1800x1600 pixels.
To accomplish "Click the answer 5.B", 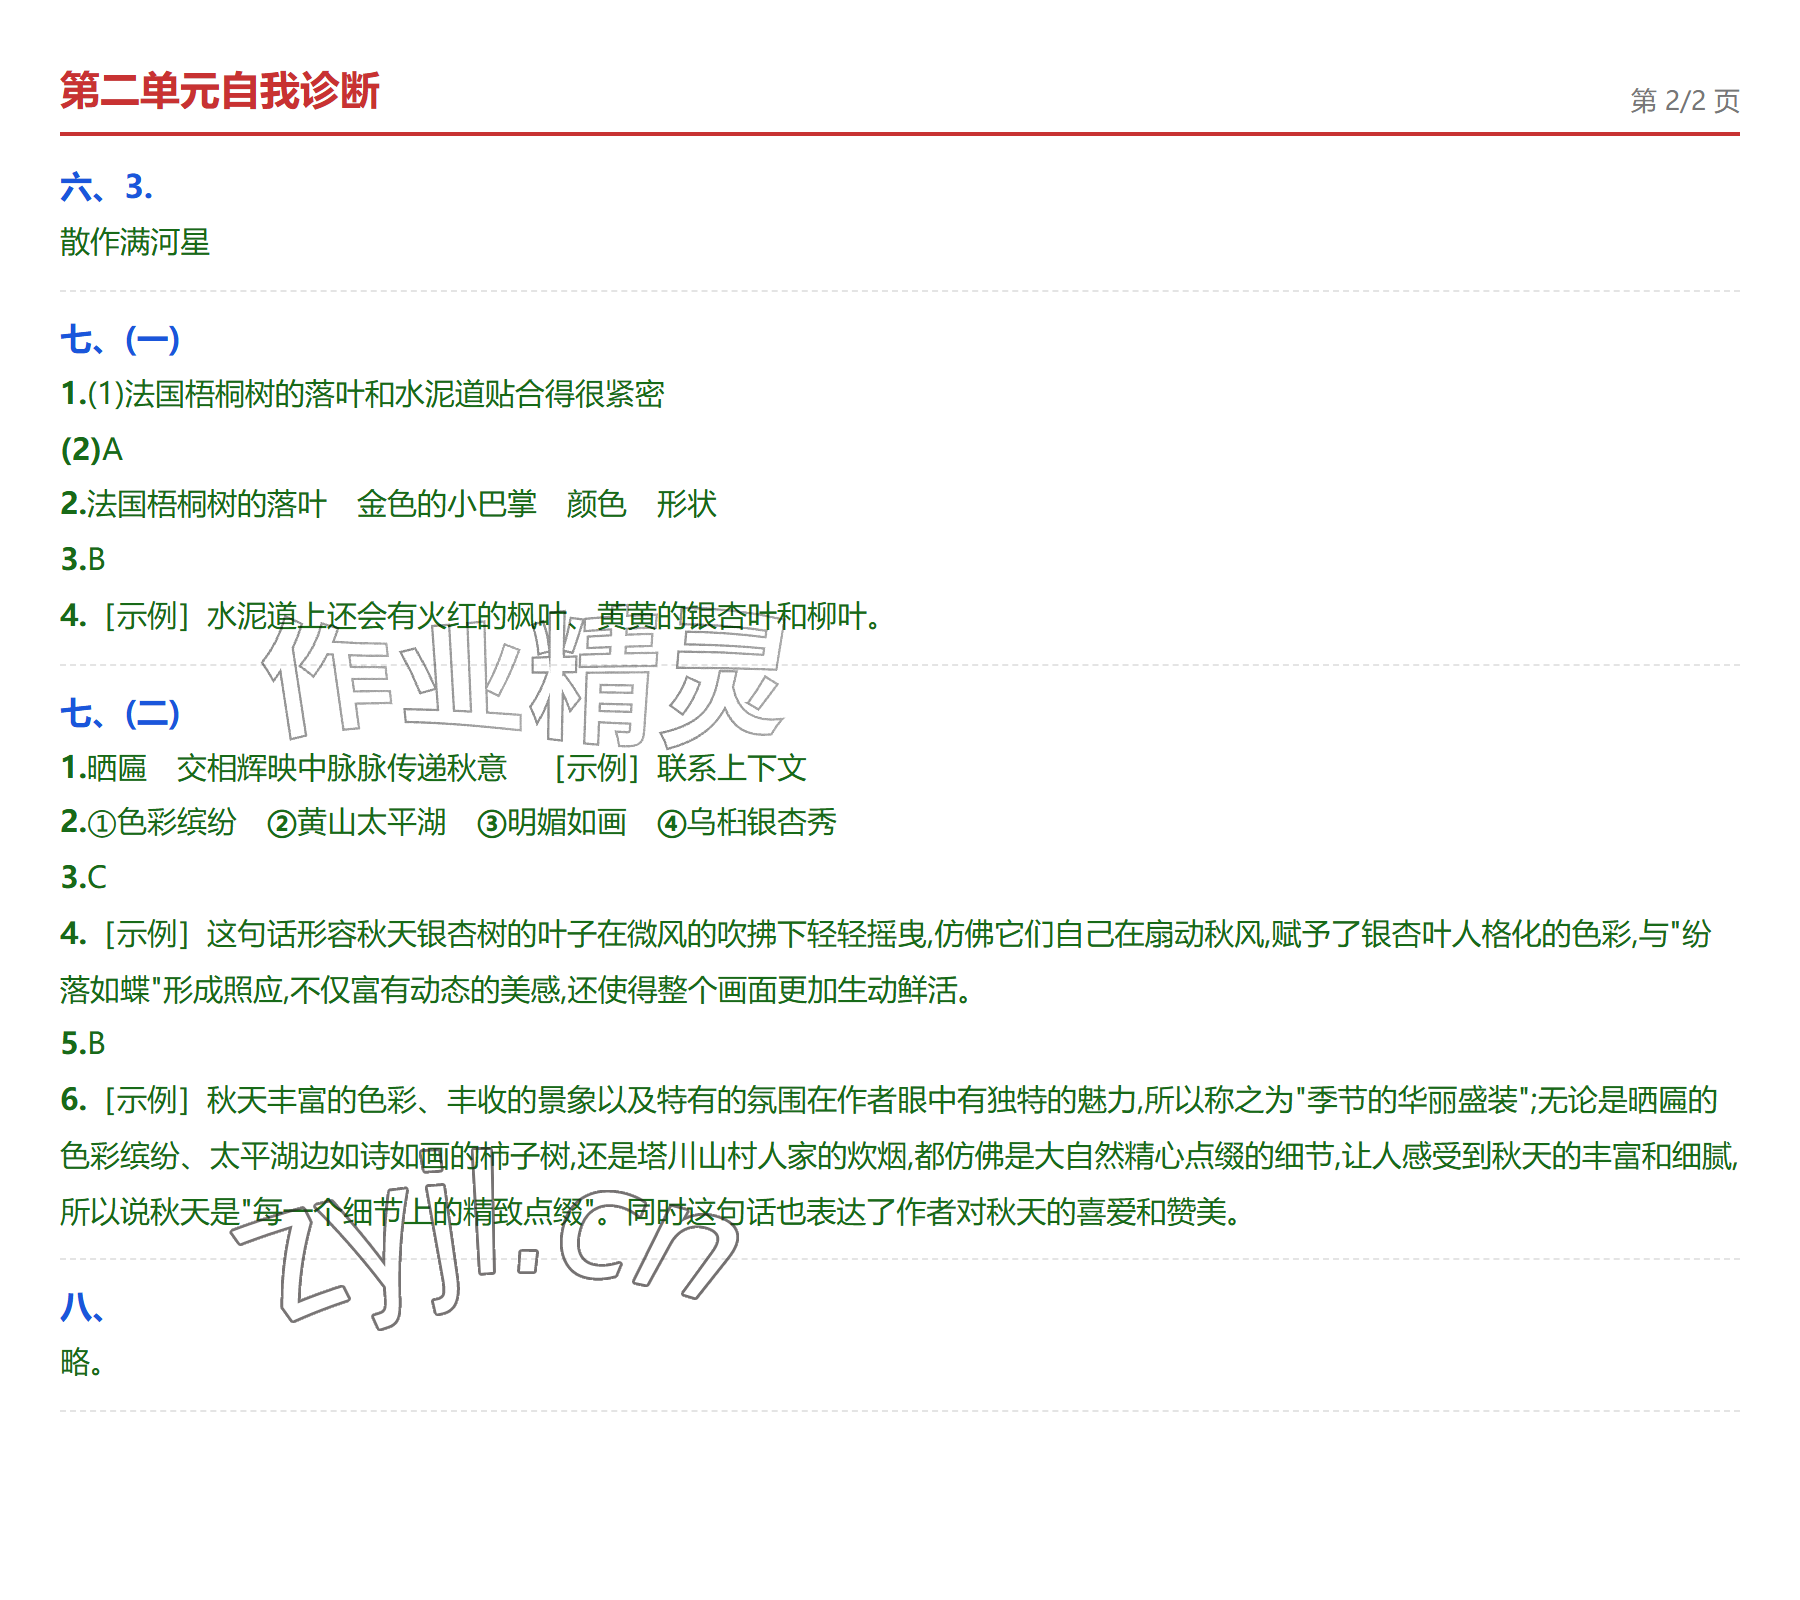I will point(83,1043).
